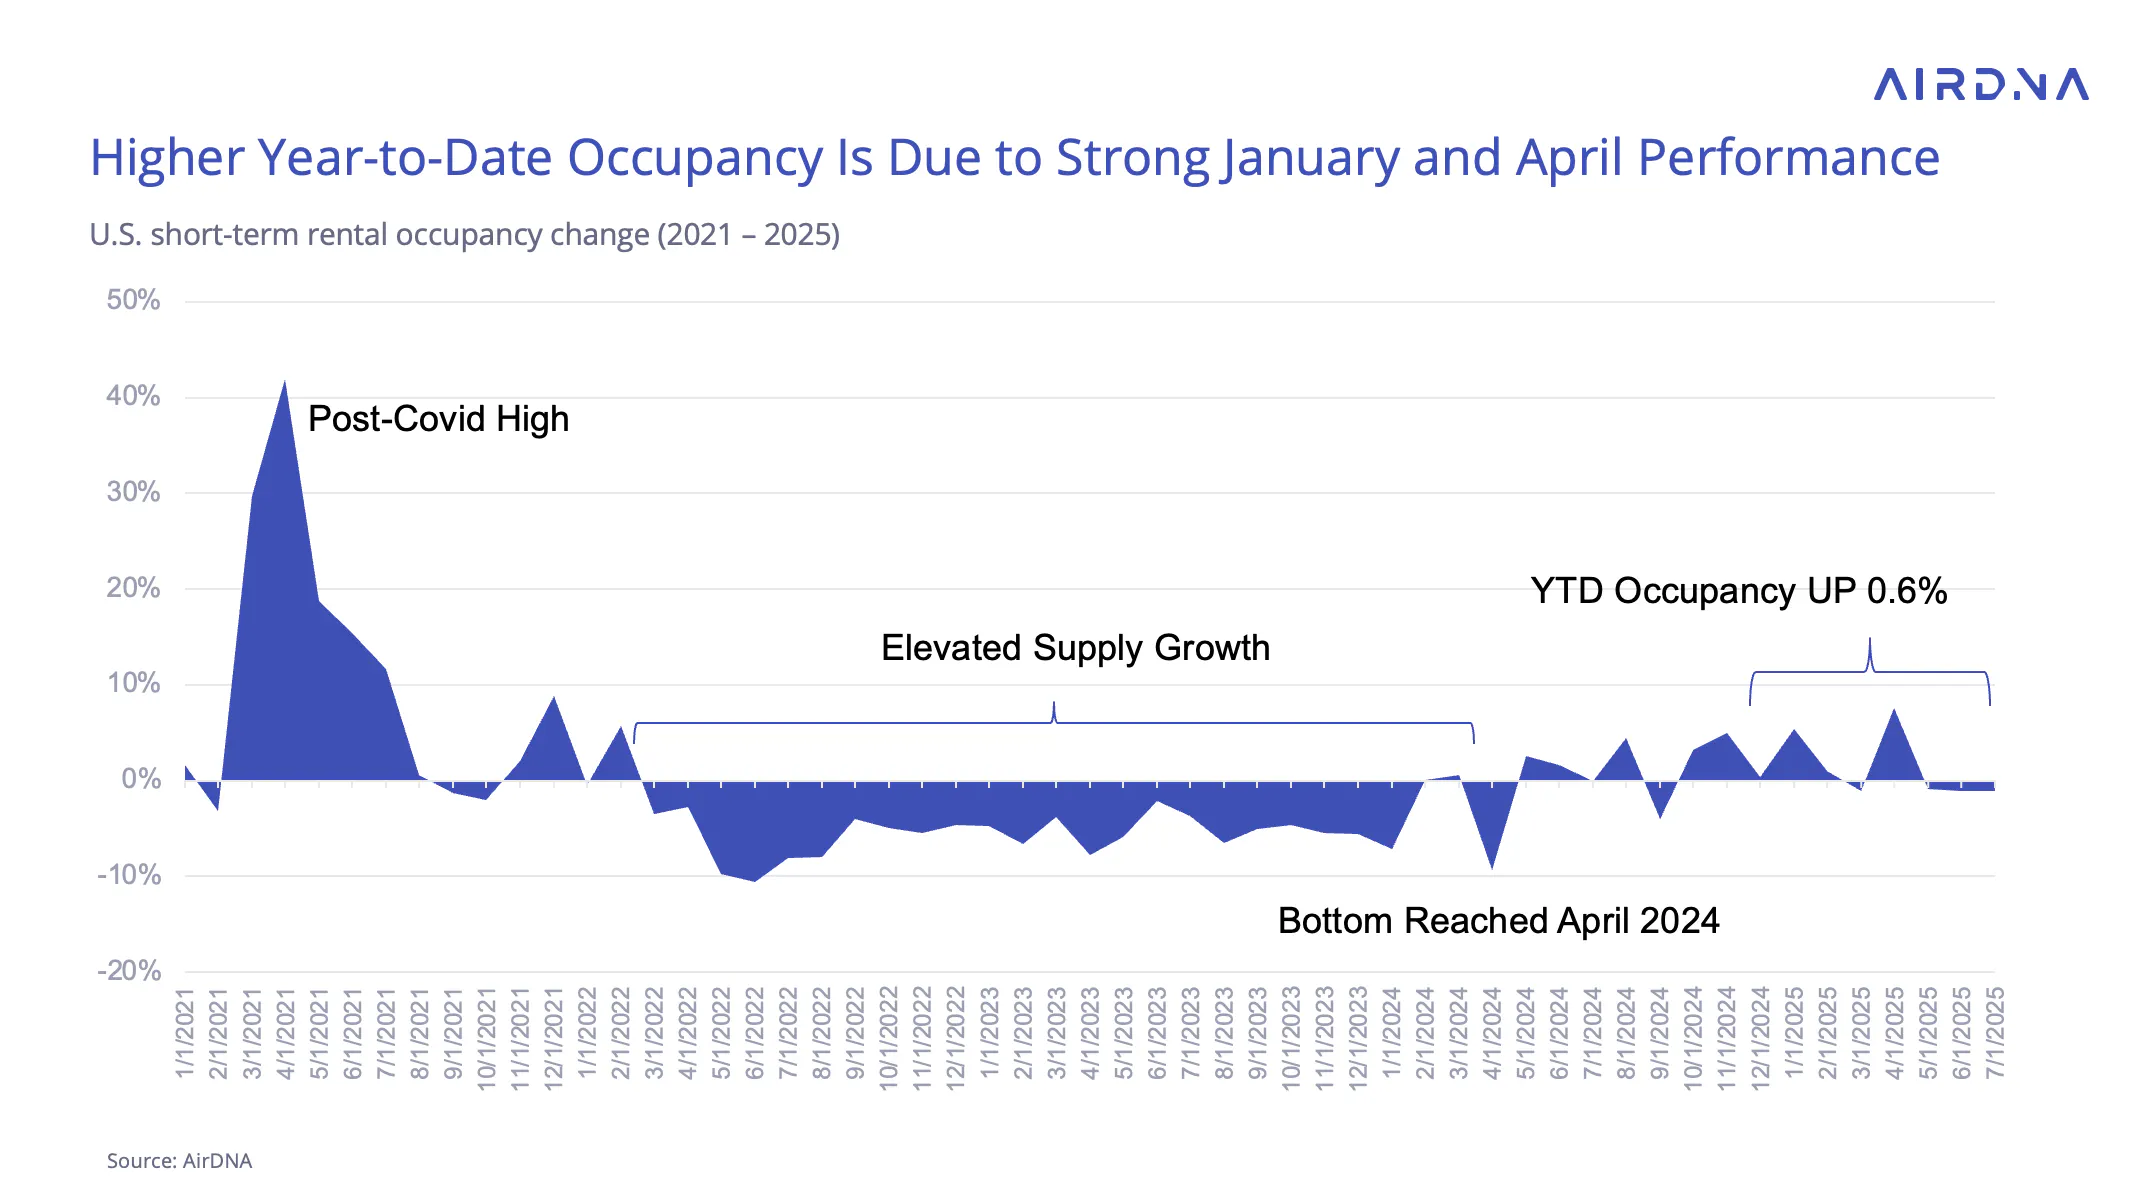Click the 30% y-axis label

click(133, 492)
